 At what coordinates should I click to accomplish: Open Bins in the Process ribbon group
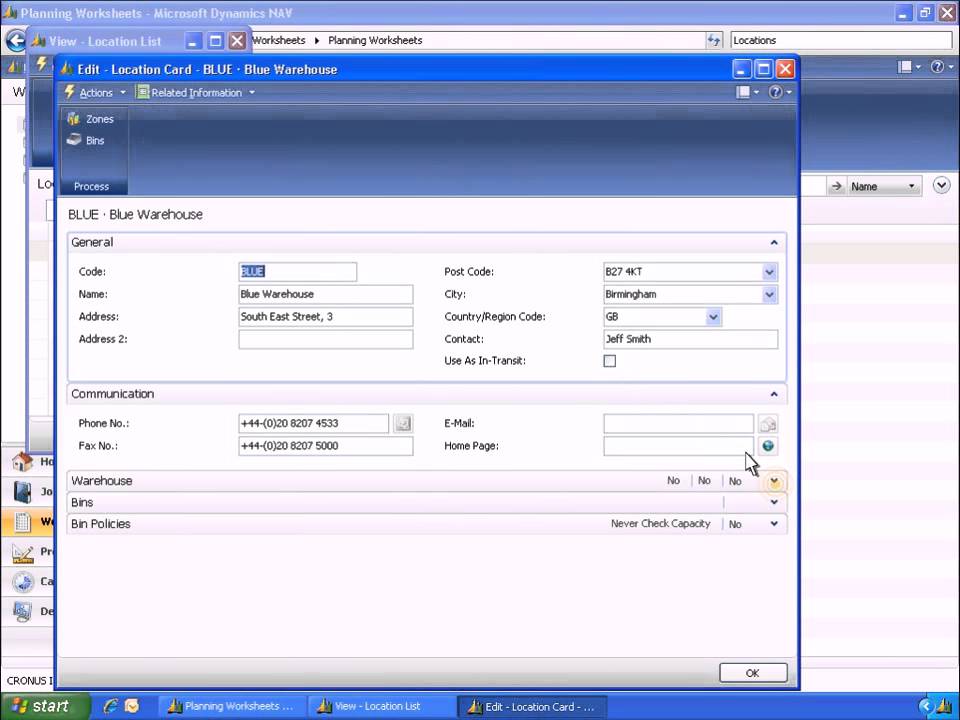pyautogui.click(x=86, y=140)
